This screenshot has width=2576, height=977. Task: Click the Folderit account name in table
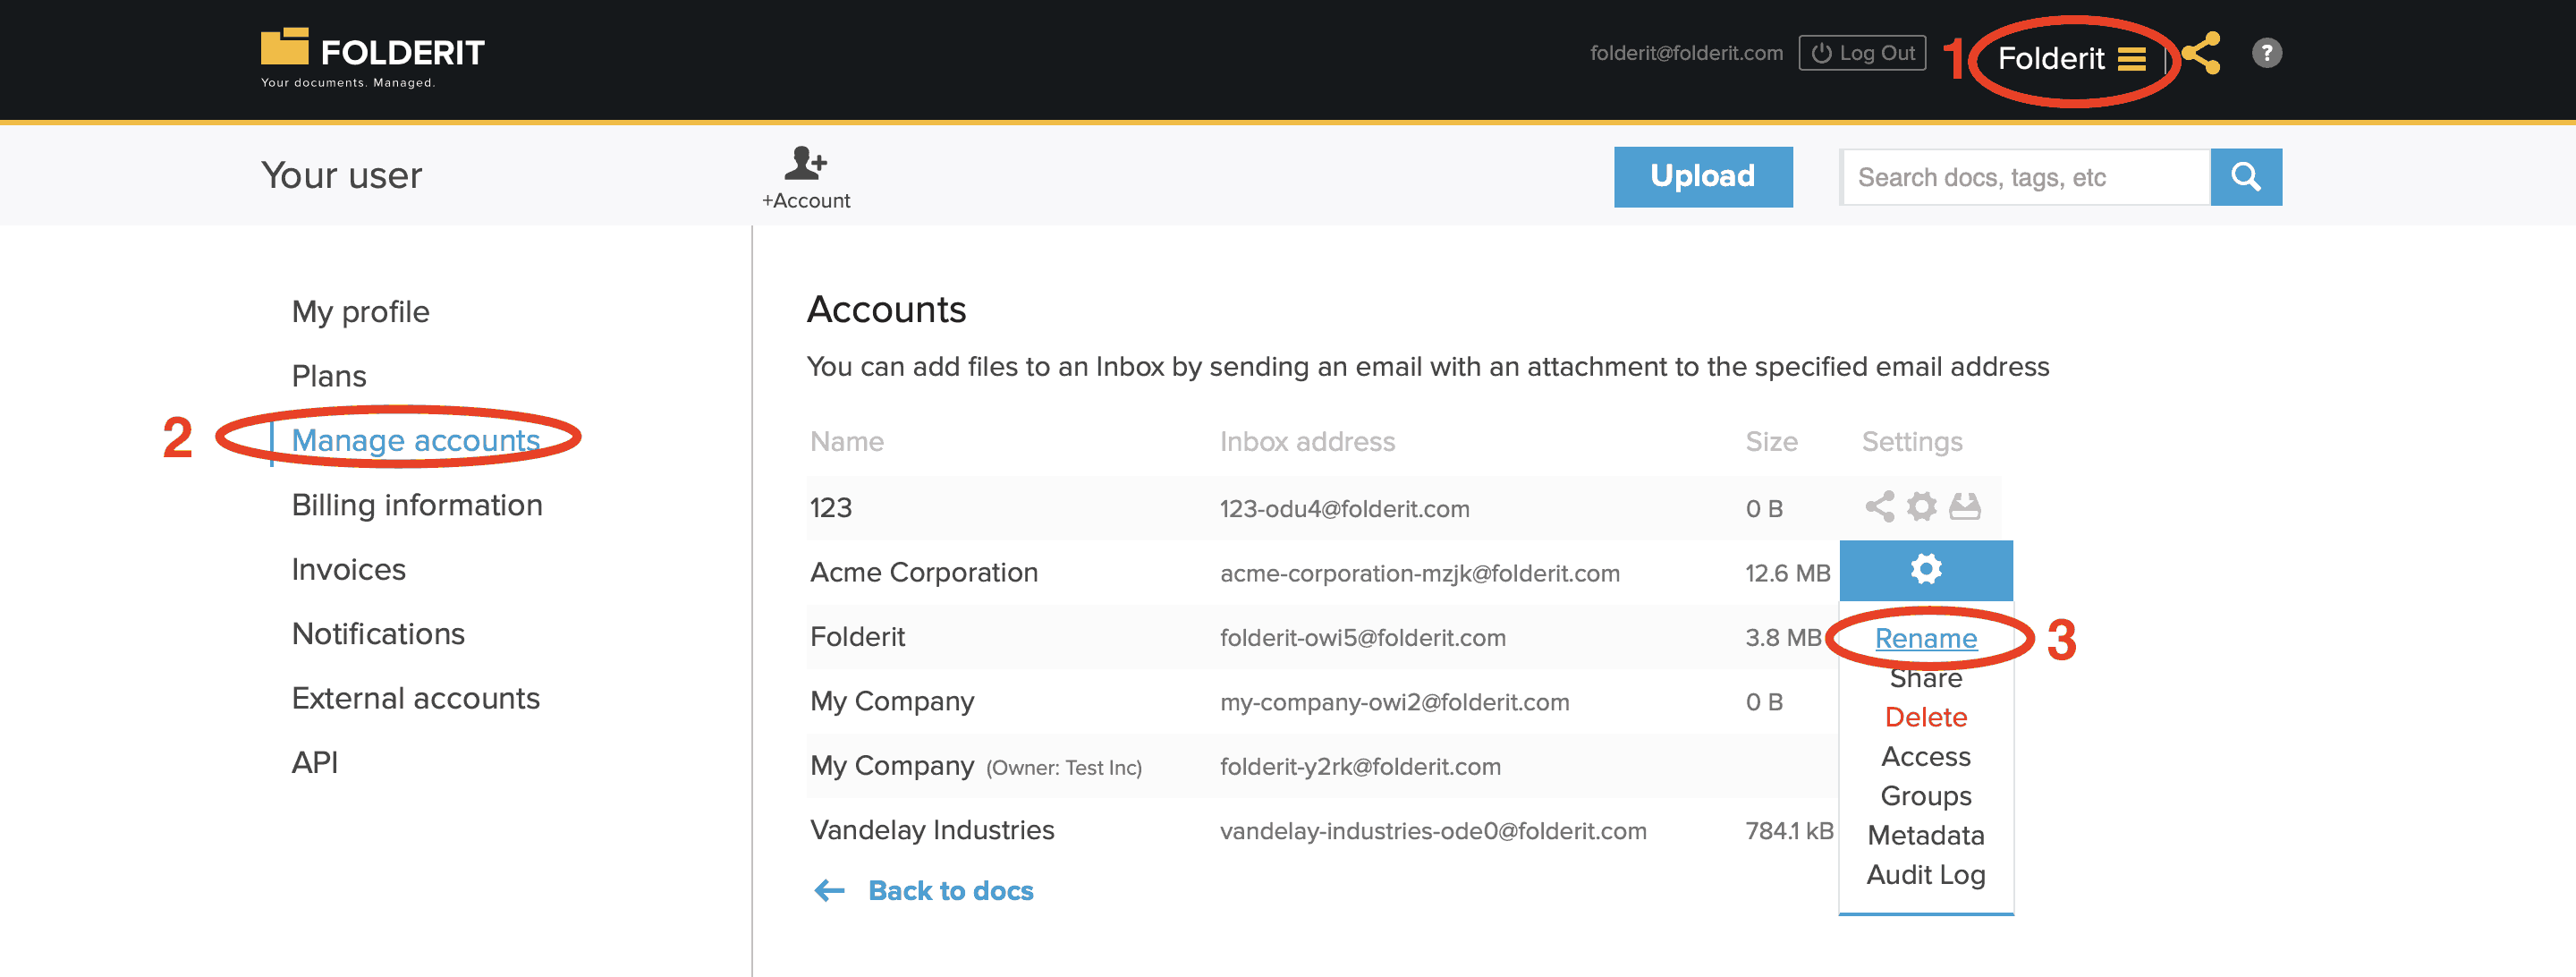coord(857,637)
